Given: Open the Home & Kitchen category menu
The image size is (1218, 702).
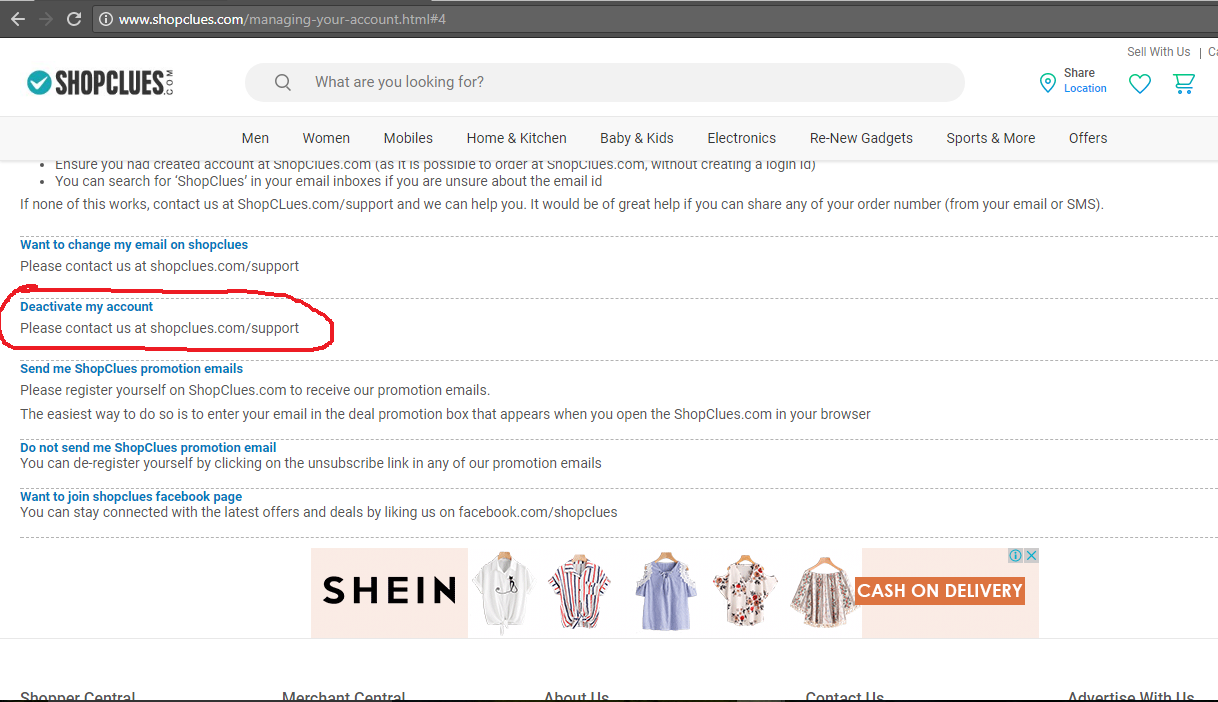Looking at the screenshot, I should click(516, 138).
